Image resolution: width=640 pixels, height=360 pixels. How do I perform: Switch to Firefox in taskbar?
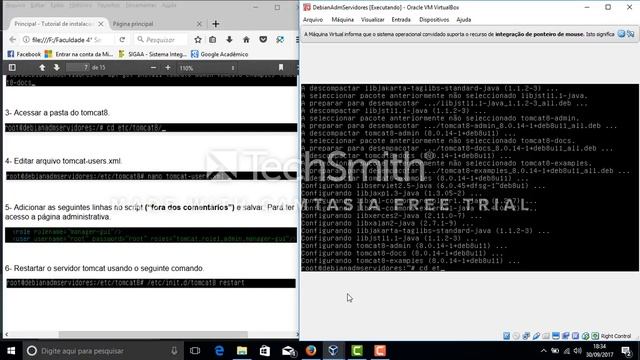(x=311, y=351)
